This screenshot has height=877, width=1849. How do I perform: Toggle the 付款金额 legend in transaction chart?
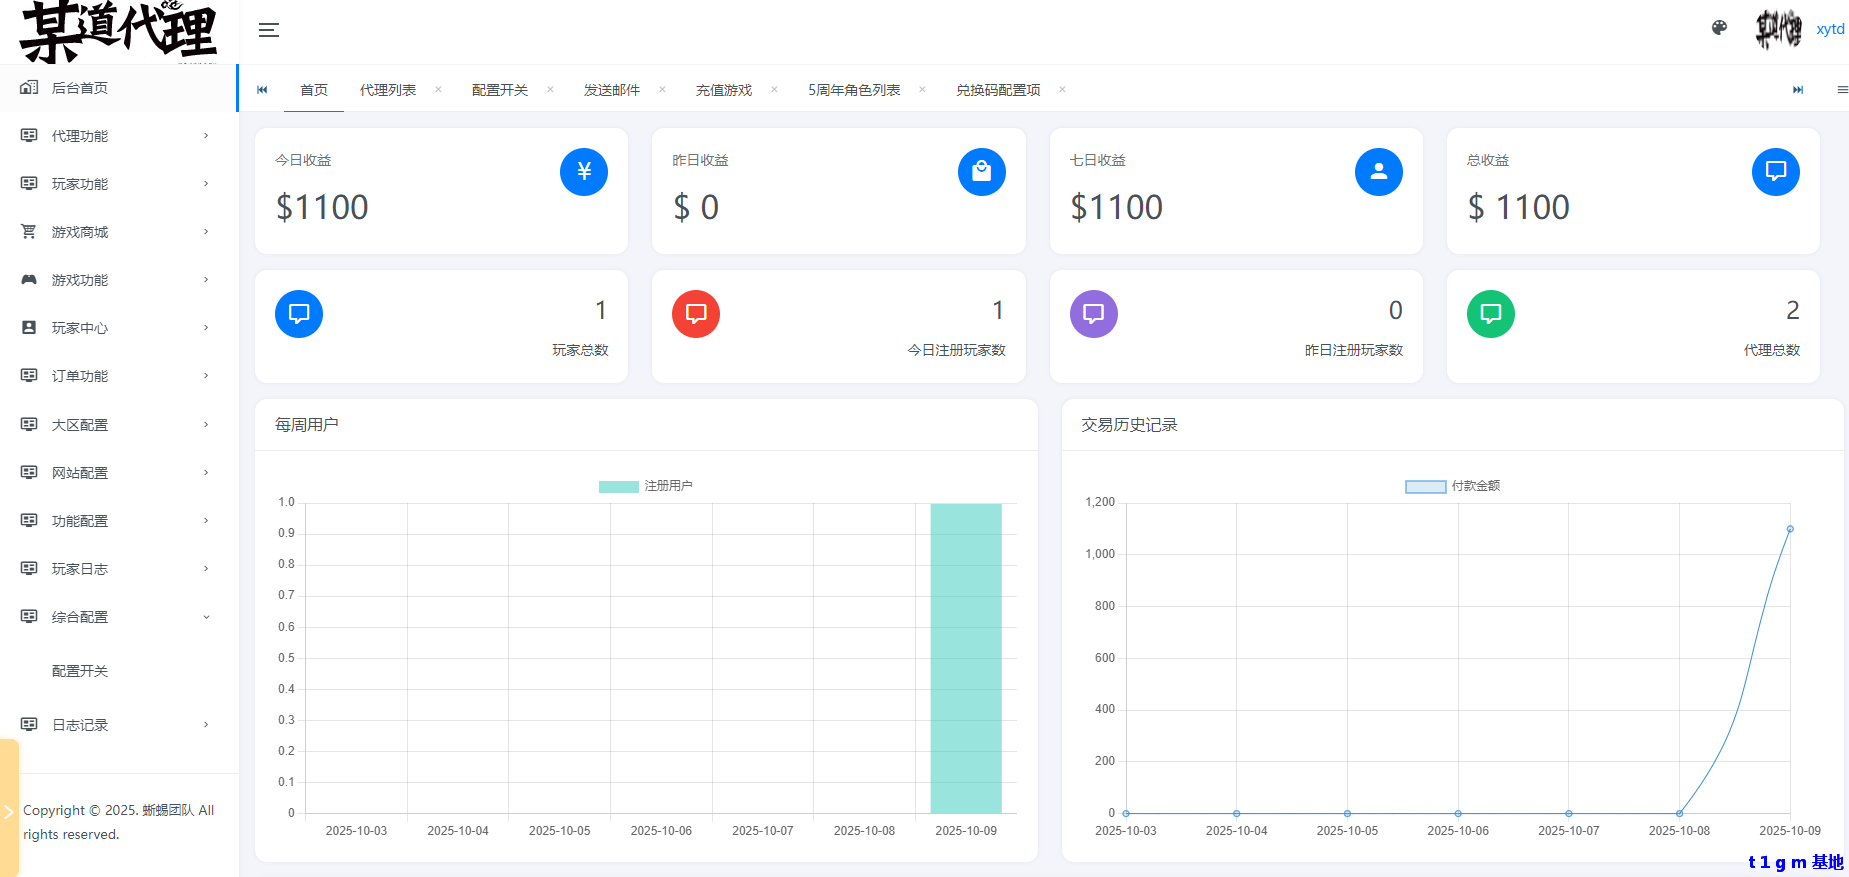[1452, 486]
